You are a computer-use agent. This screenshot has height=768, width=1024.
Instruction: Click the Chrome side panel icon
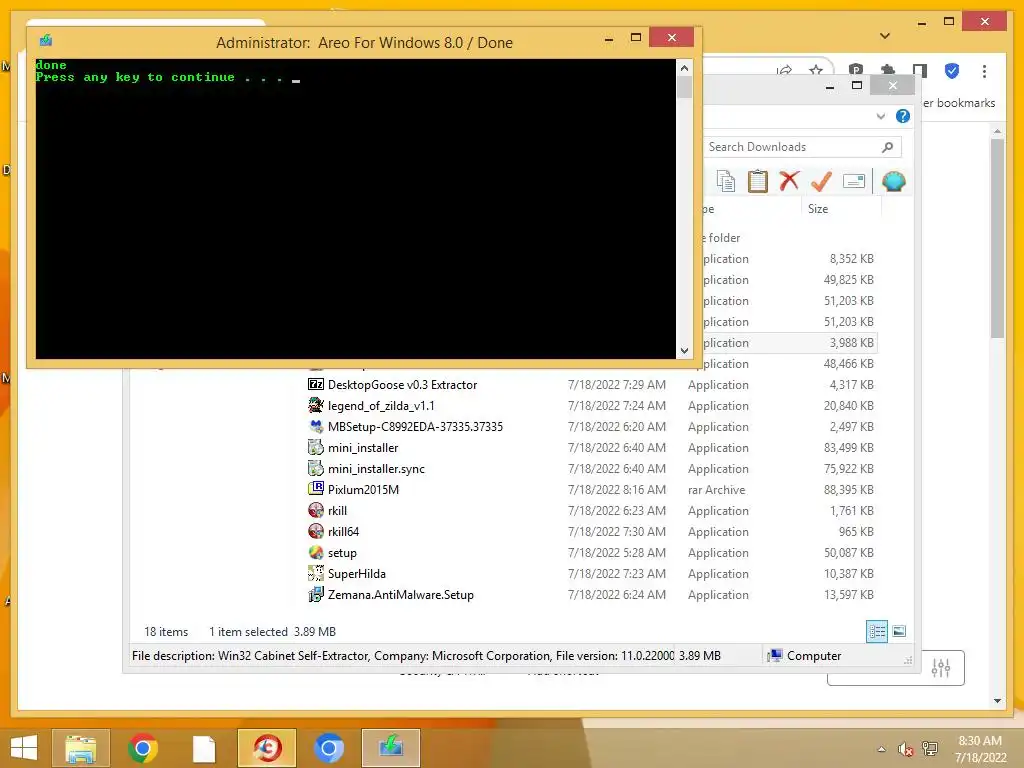[x=920, y=71]
